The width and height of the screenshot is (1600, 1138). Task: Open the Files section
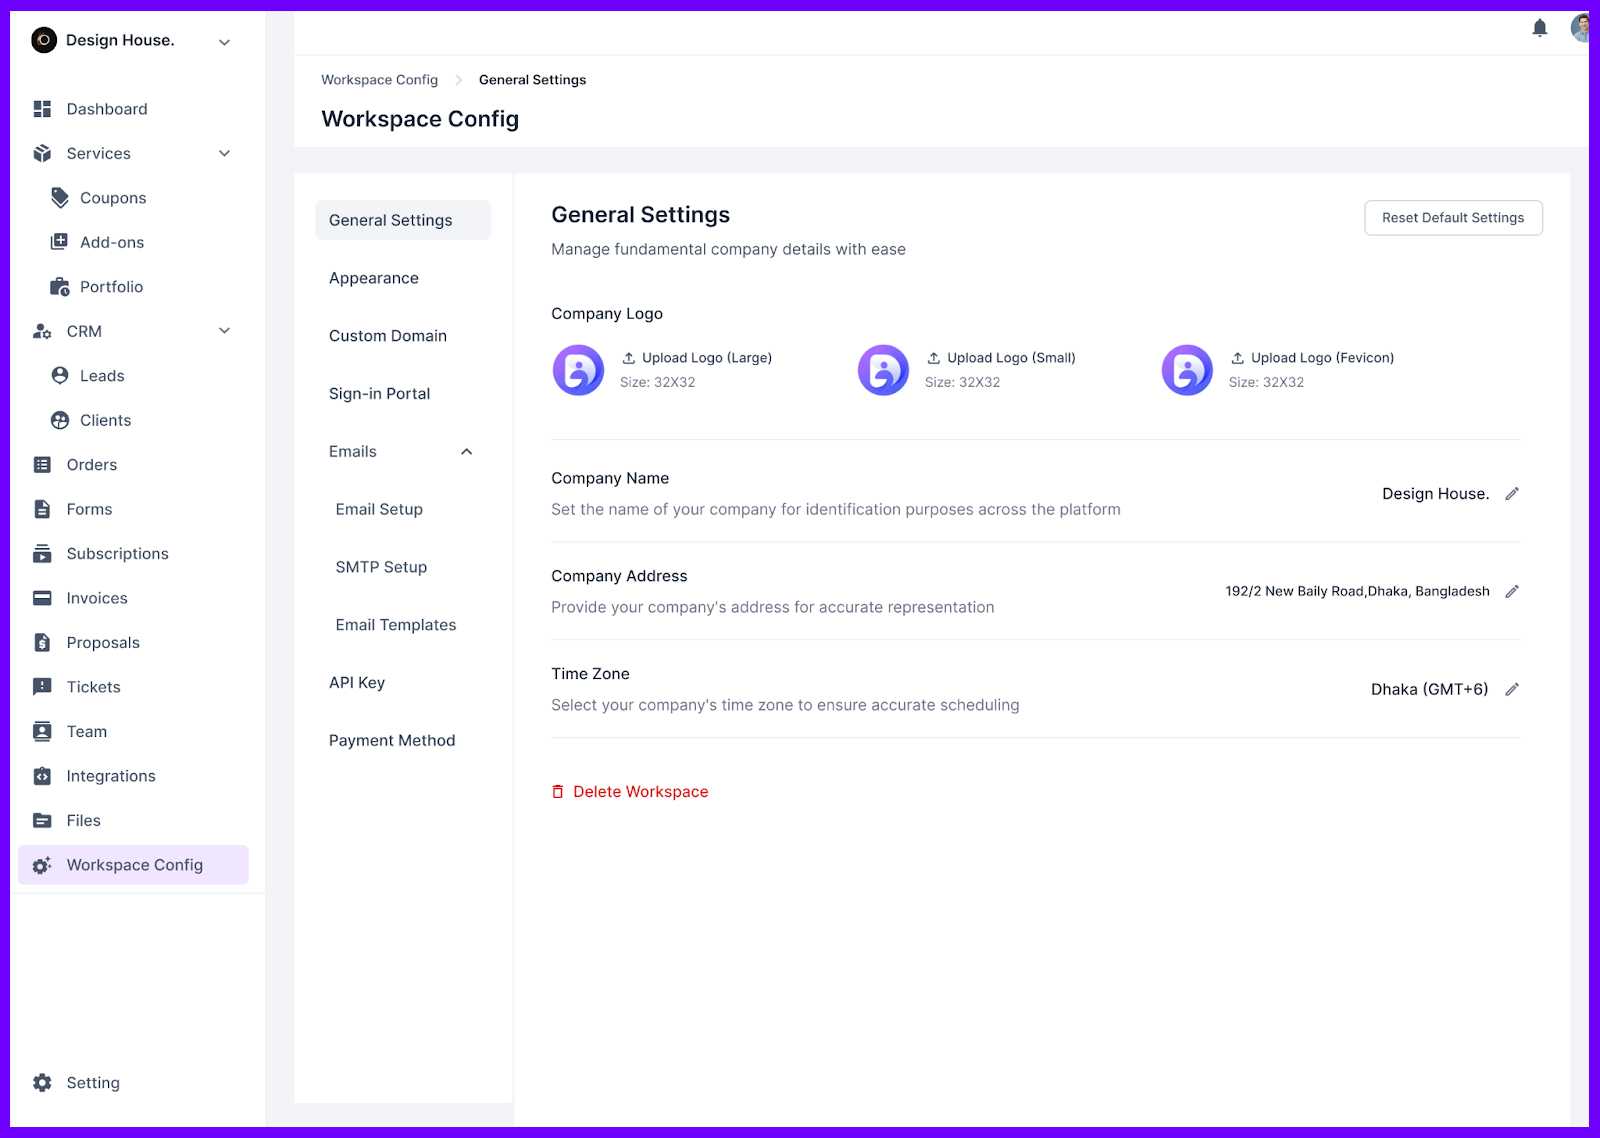coord(83,820)
